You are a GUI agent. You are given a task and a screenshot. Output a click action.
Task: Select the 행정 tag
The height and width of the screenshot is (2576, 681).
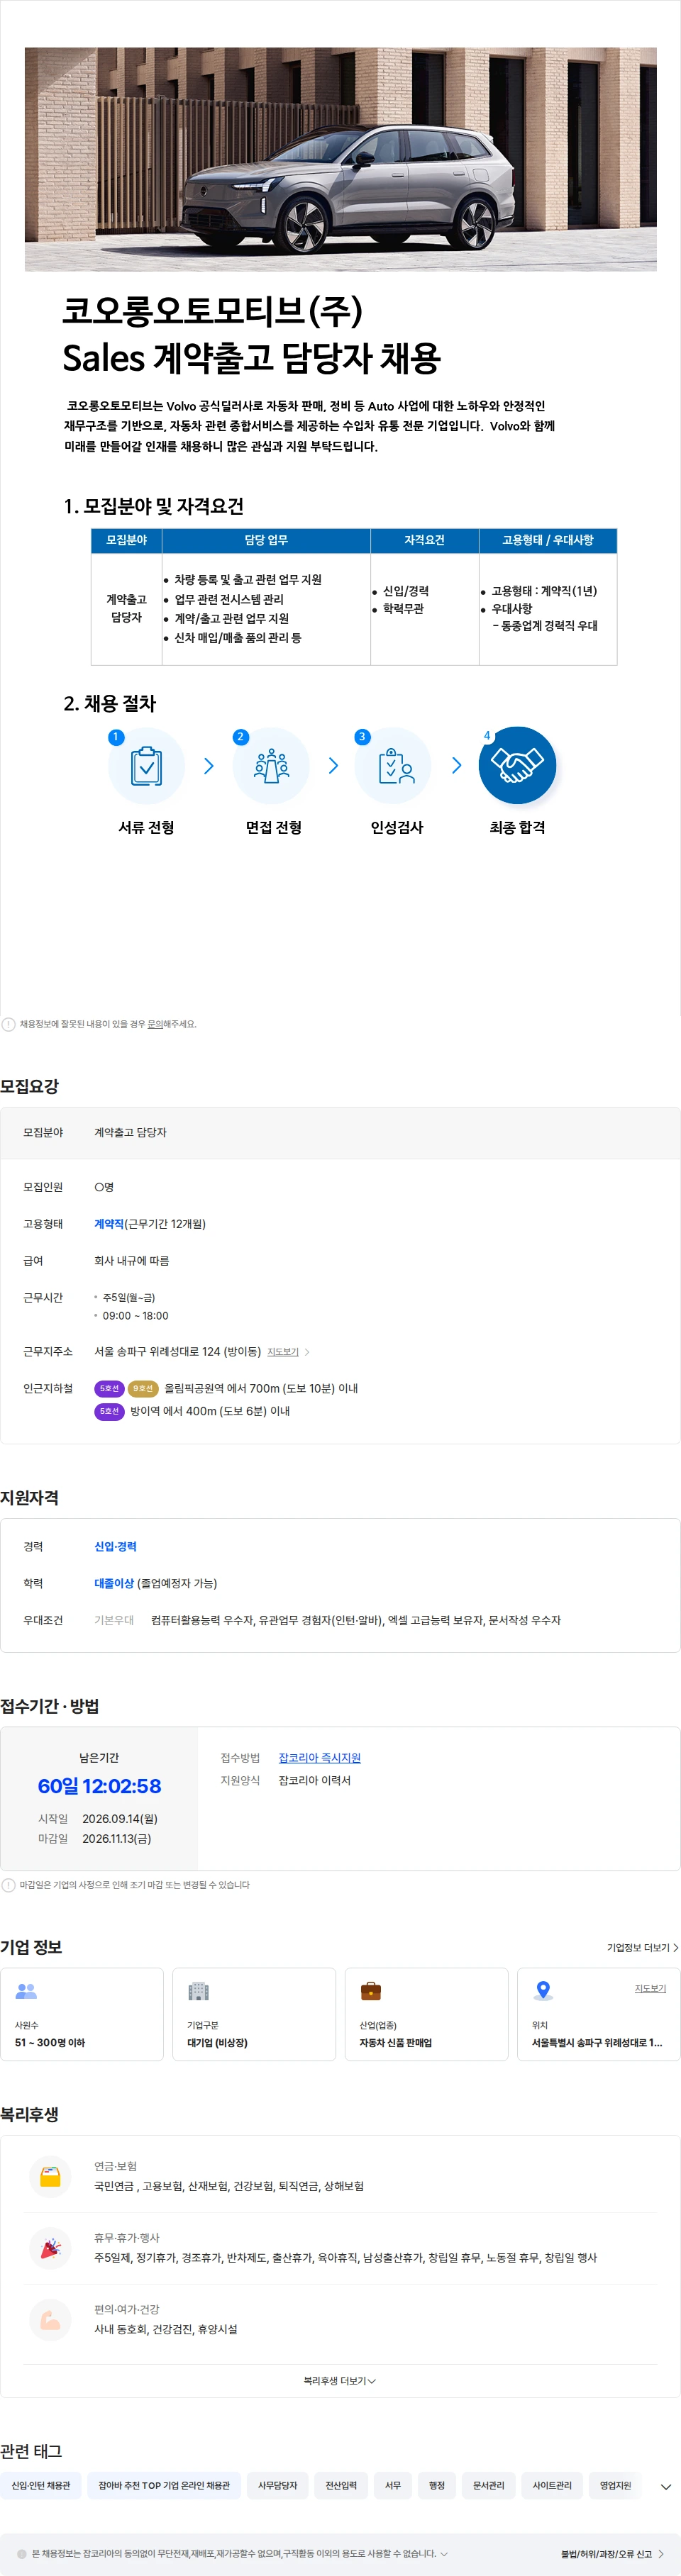(437, 2485)
